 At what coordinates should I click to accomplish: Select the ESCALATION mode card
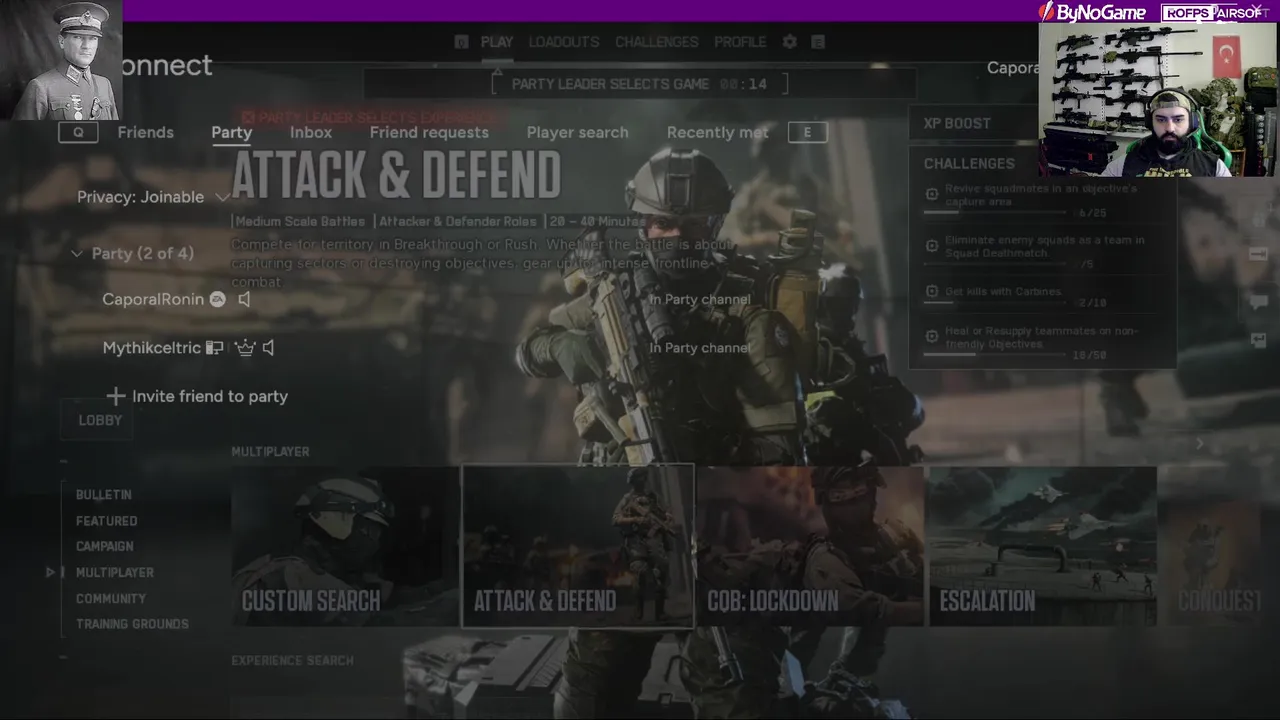click(x=1042, y=546)
